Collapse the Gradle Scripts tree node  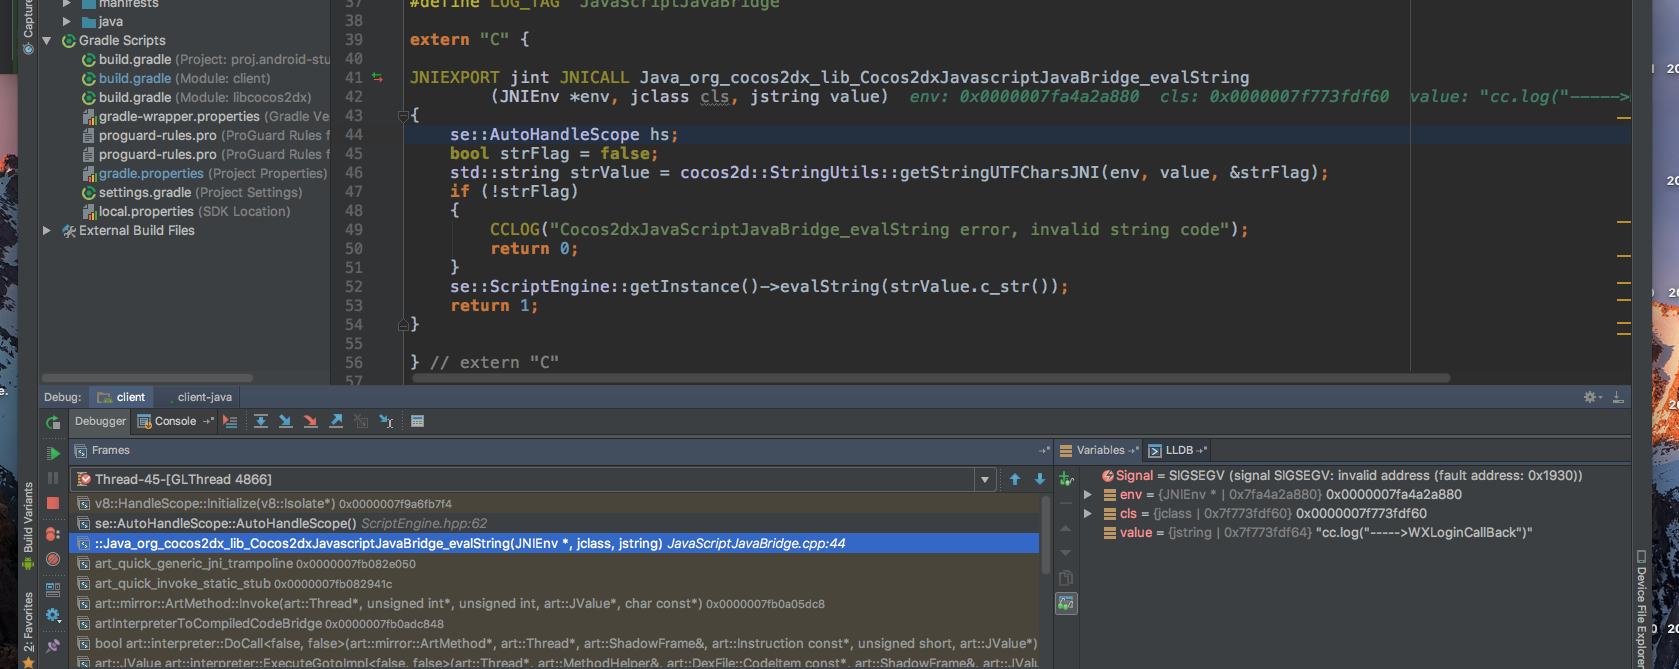pyautogui.click(x=47, y=41)
